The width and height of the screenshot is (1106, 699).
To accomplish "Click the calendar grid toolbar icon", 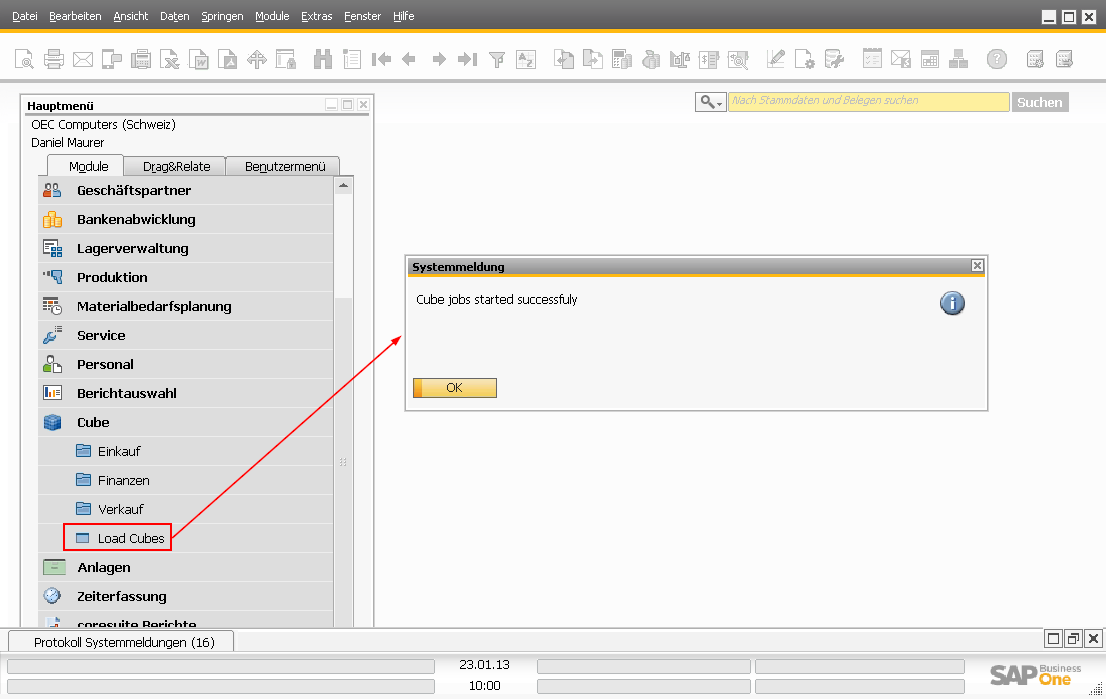I will (930, 59).
